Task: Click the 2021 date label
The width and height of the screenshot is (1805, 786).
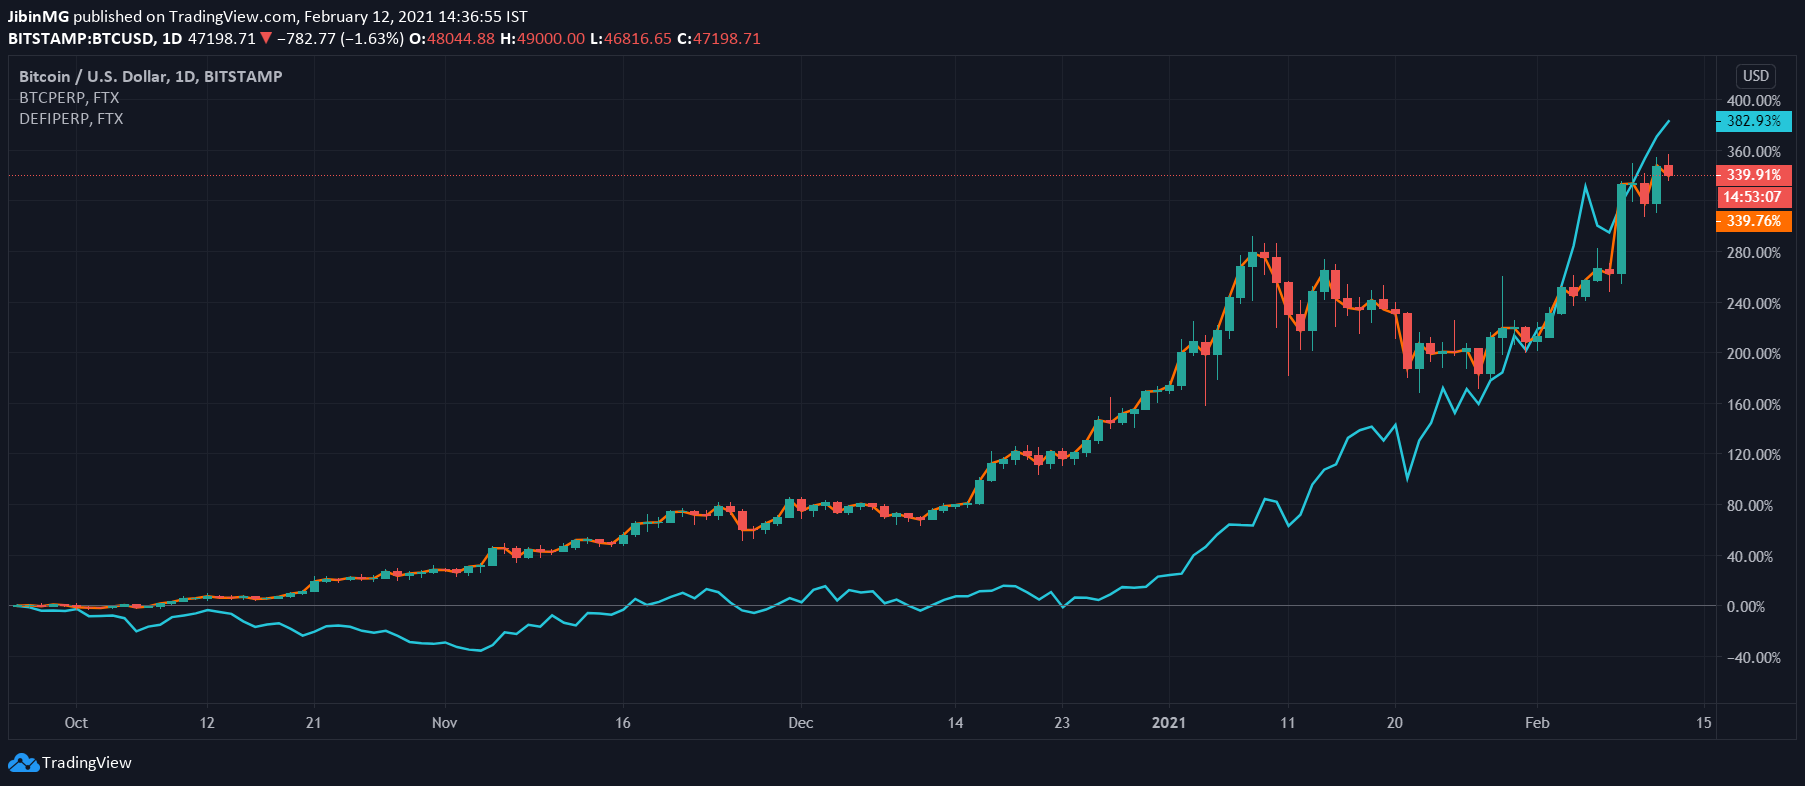Action: pyautogui.click(x=1168, y=723)
